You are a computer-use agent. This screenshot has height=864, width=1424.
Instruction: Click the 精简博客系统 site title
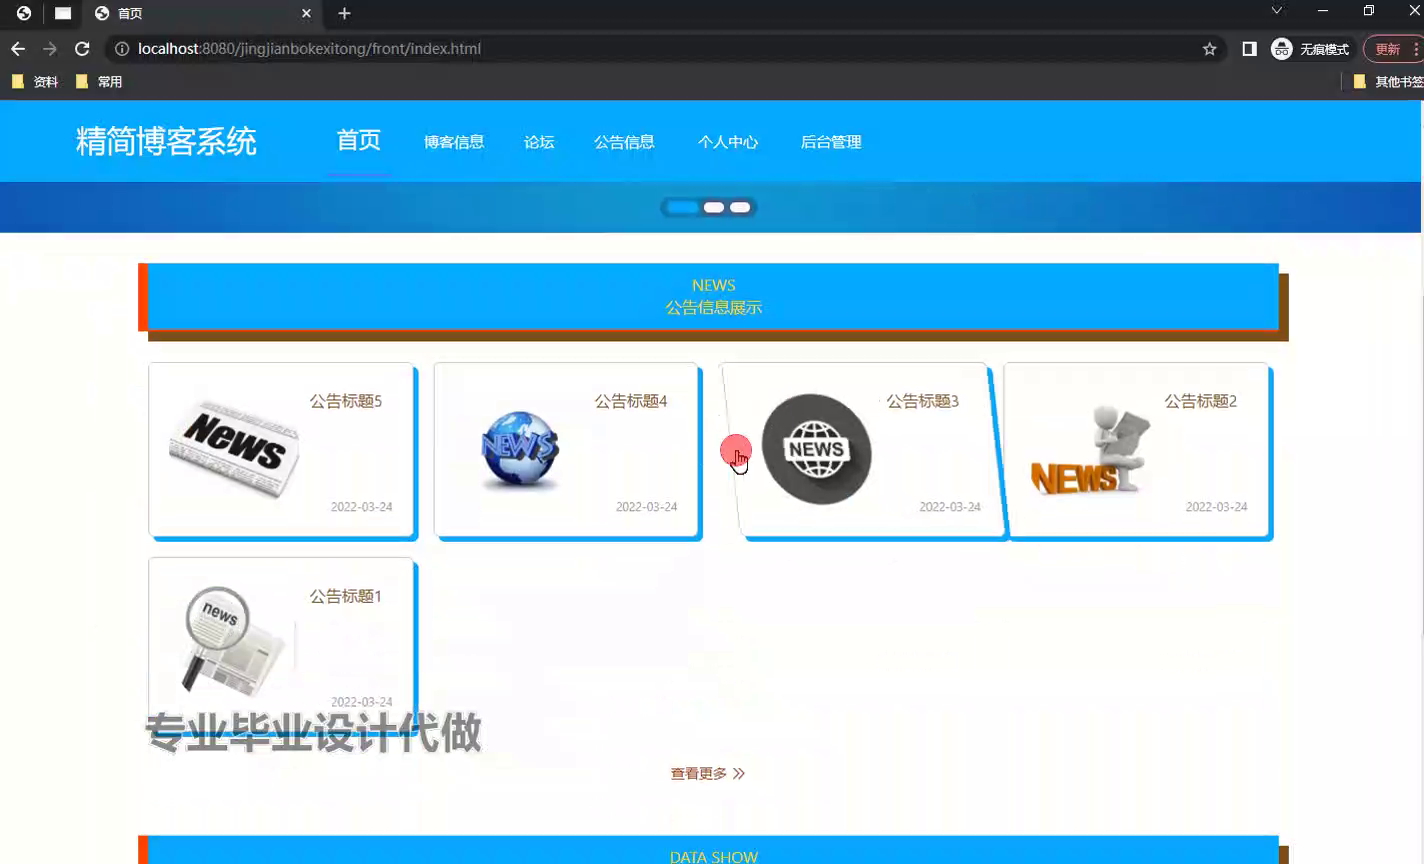166,141
